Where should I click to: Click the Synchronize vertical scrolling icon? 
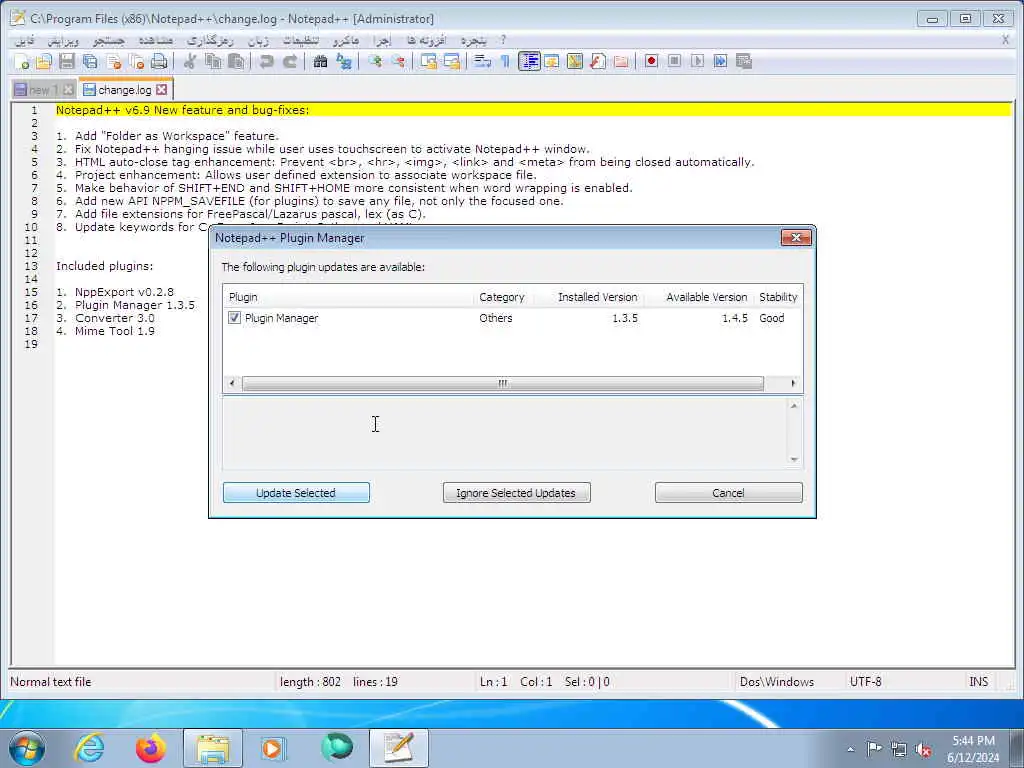(428, 61)
